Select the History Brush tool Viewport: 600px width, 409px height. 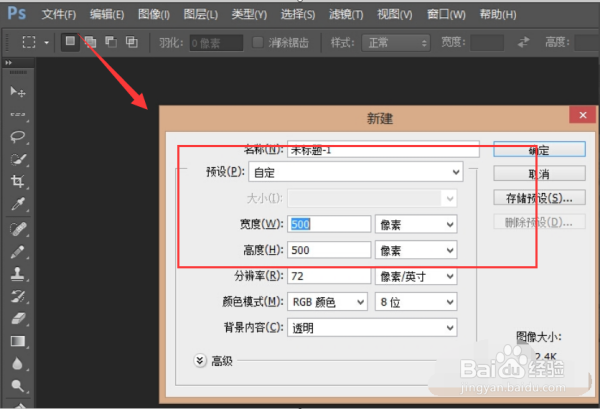[18, 297]
